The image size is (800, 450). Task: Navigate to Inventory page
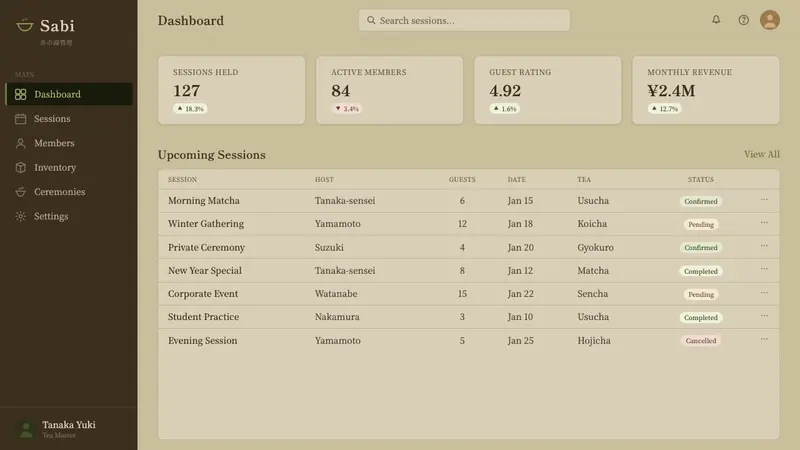(x=69, y=167)
